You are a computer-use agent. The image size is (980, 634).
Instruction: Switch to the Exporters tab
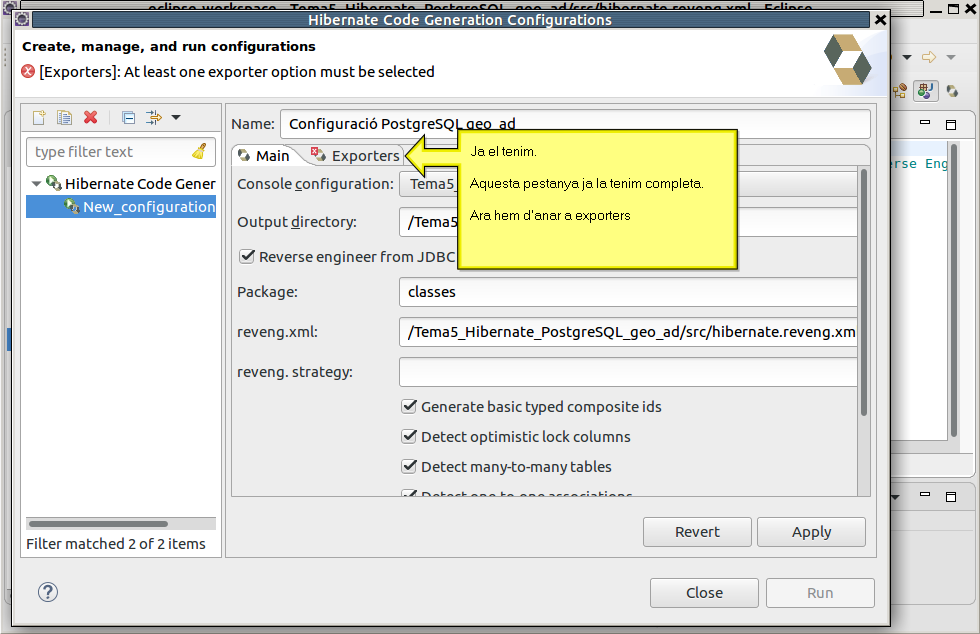356,156
